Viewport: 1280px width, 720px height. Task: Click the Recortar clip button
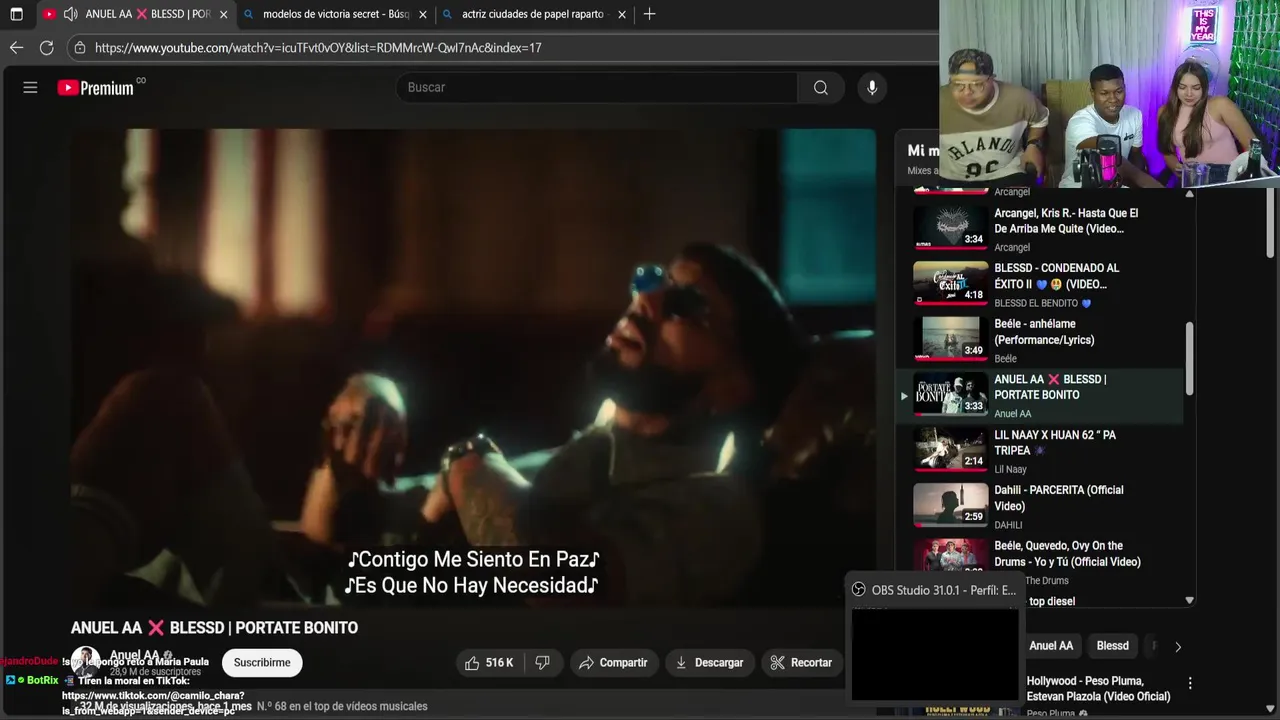[x=801, y=662]
